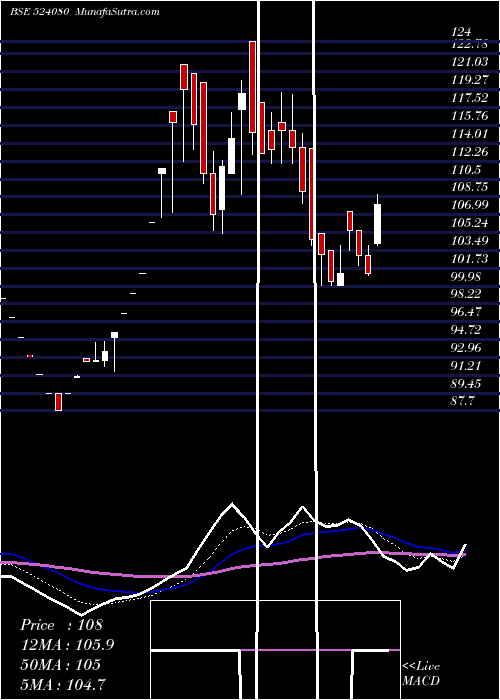Viewport: 500px width, 700px height.
Task: Click the 50MA : 105 readout
Action: (60, 665)
